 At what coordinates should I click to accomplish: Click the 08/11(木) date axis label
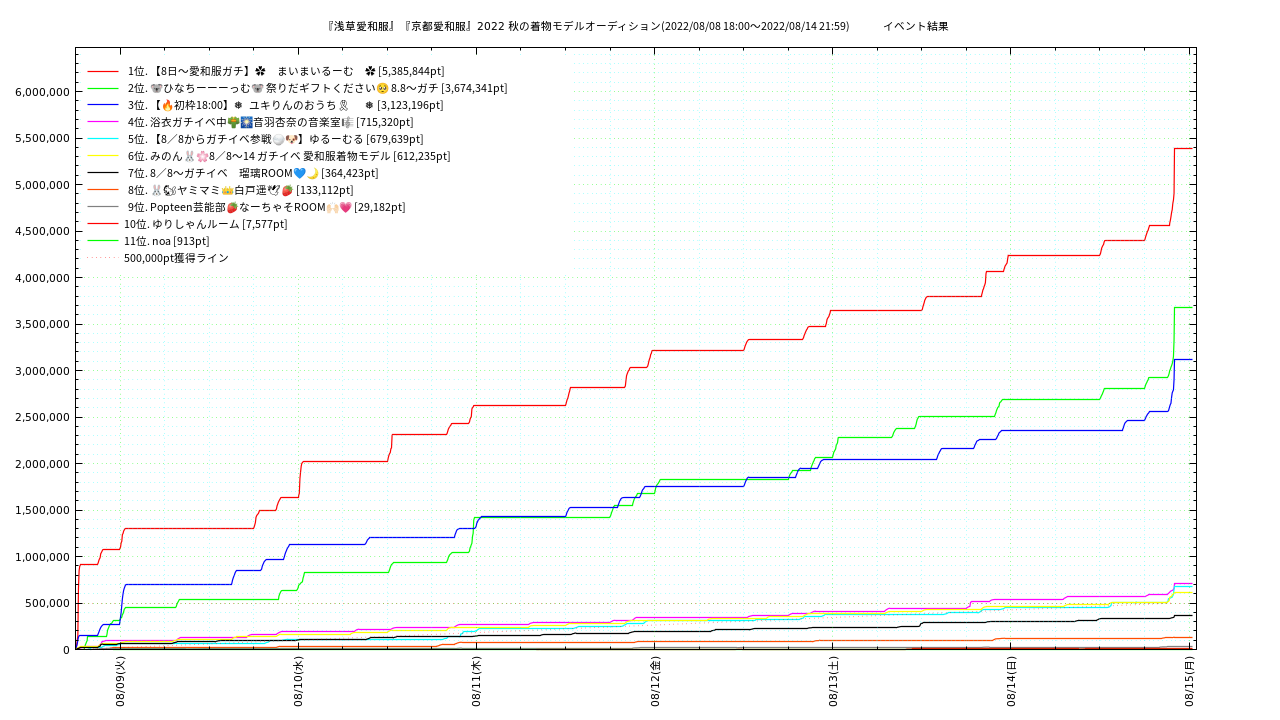pos(476,680)
